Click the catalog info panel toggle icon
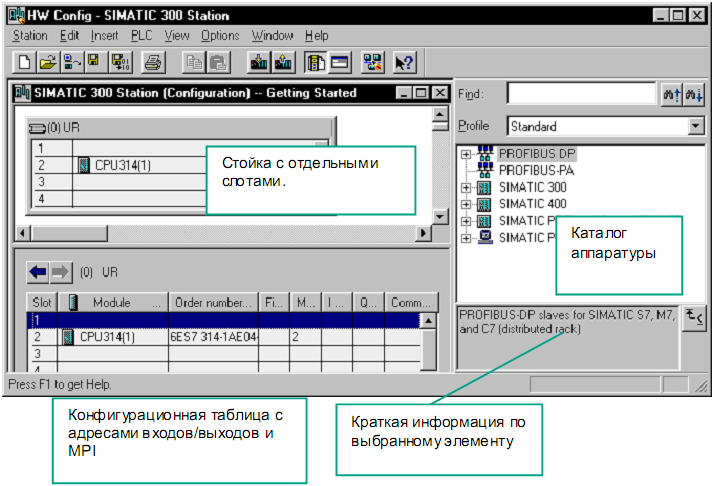Viewport: 713px width, 486px height. point(694,317)
